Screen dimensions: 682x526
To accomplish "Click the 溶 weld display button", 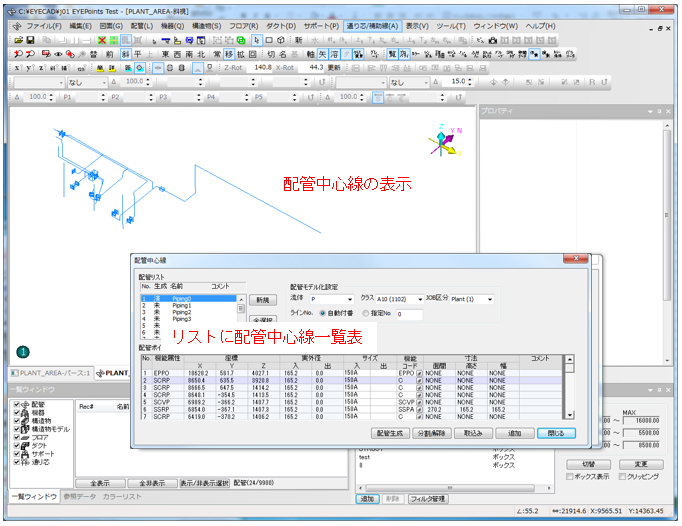I will click(x=334, y=54).
